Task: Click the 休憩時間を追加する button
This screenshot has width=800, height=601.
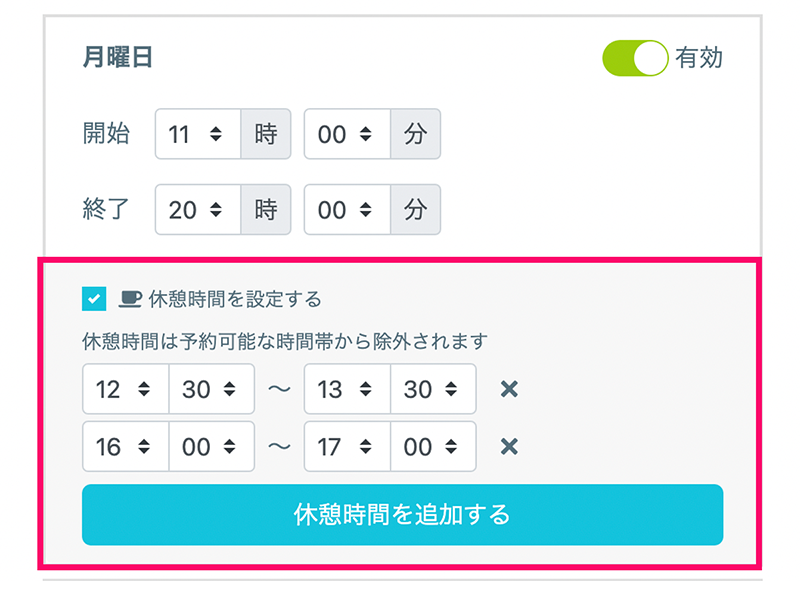Action: [x=402, y=515]
